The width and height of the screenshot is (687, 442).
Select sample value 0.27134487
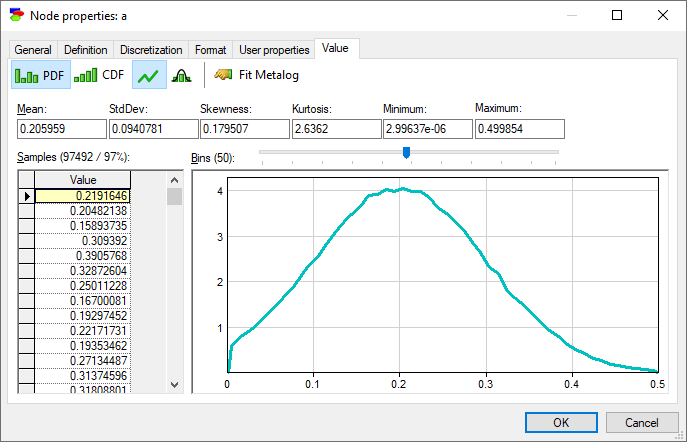(82, 361)
